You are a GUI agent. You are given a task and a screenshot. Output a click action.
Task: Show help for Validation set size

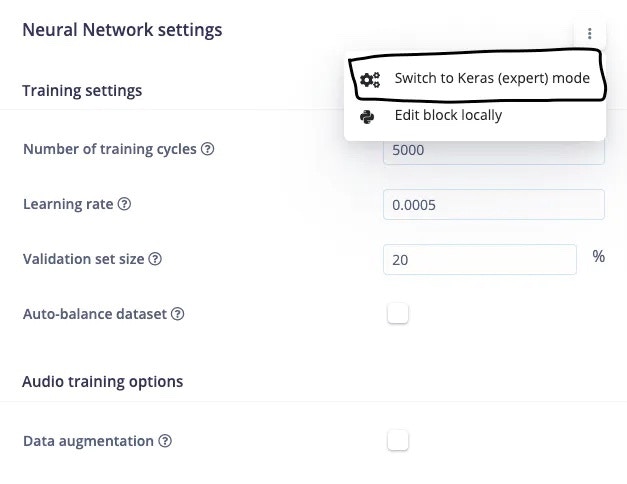155,259
